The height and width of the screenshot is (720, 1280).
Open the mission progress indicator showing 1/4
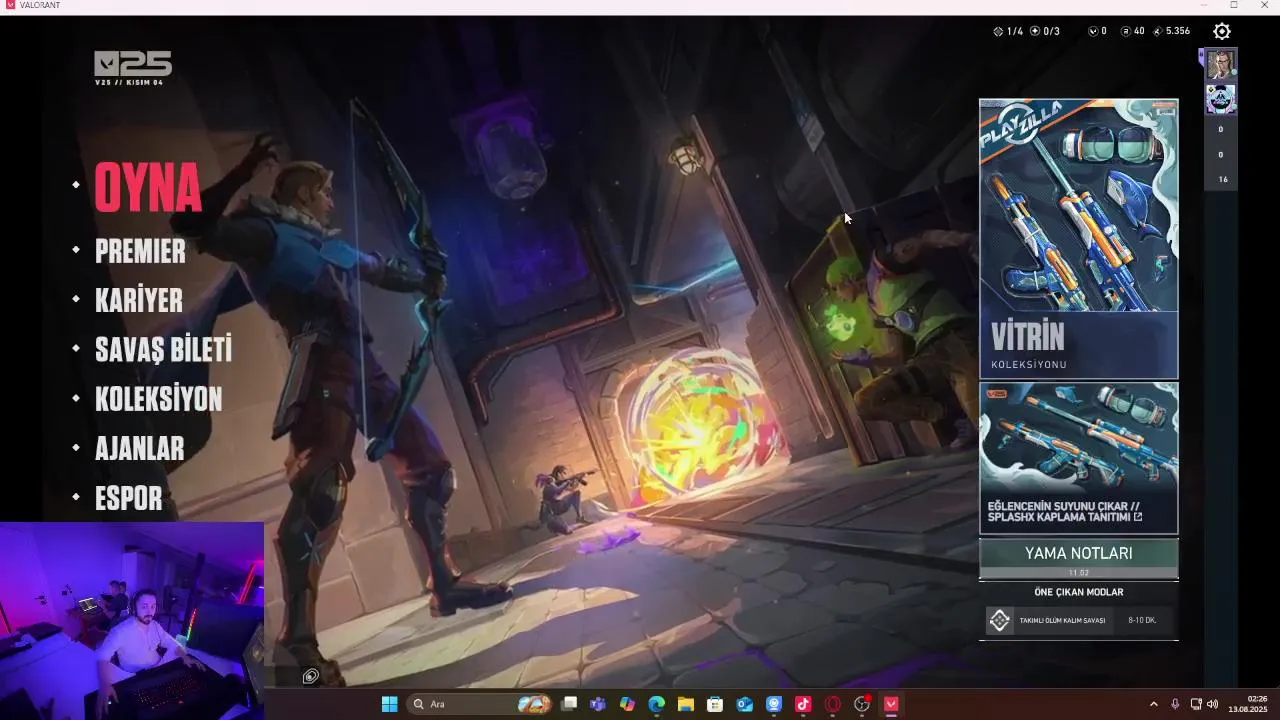(1008, 31)
